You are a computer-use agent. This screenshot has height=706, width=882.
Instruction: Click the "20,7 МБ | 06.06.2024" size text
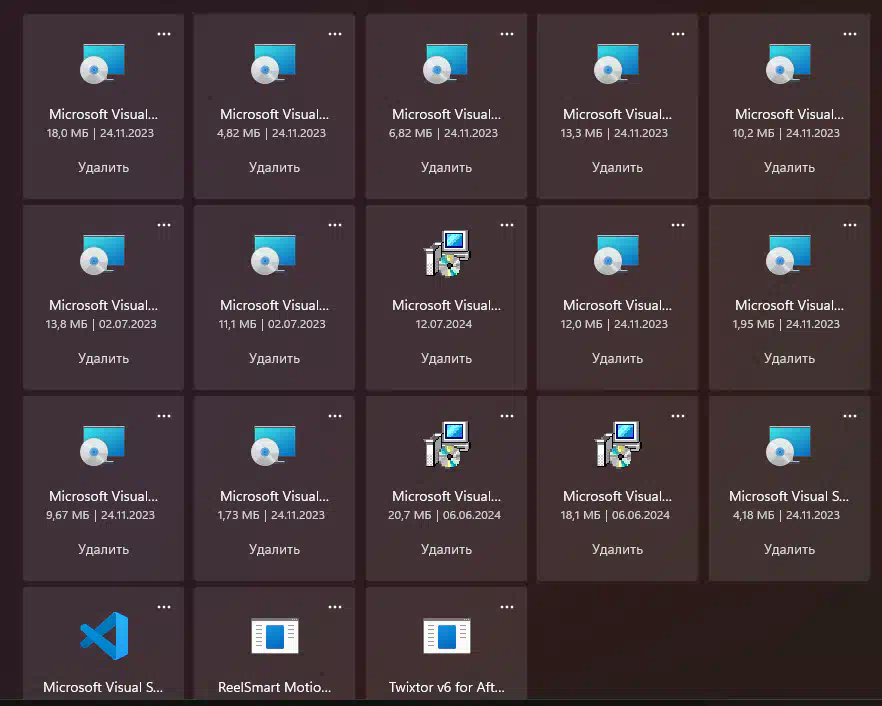pyautogui.click(x=444, y=515)
